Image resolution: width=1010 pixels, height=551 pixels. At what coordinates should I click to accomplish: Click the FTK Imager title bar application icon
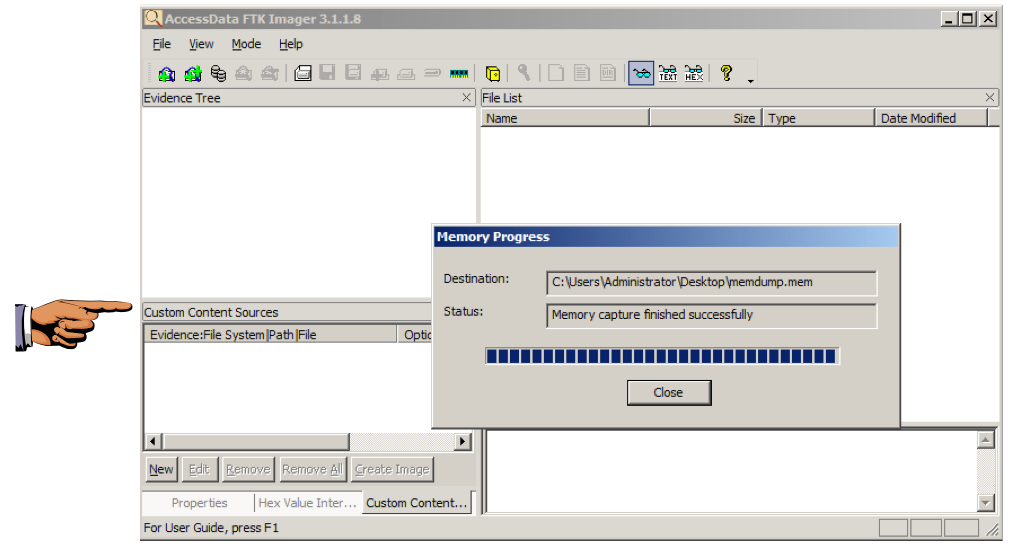point(153,18)
